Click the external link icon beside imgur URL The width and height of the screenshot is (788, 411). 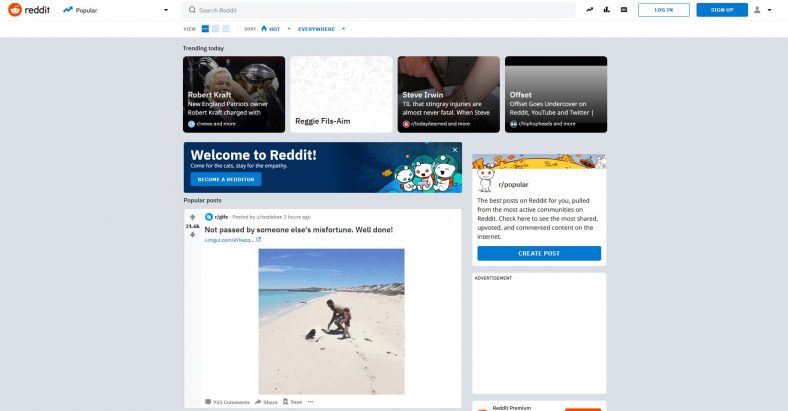pyautogui.click(x=259, y=240)
